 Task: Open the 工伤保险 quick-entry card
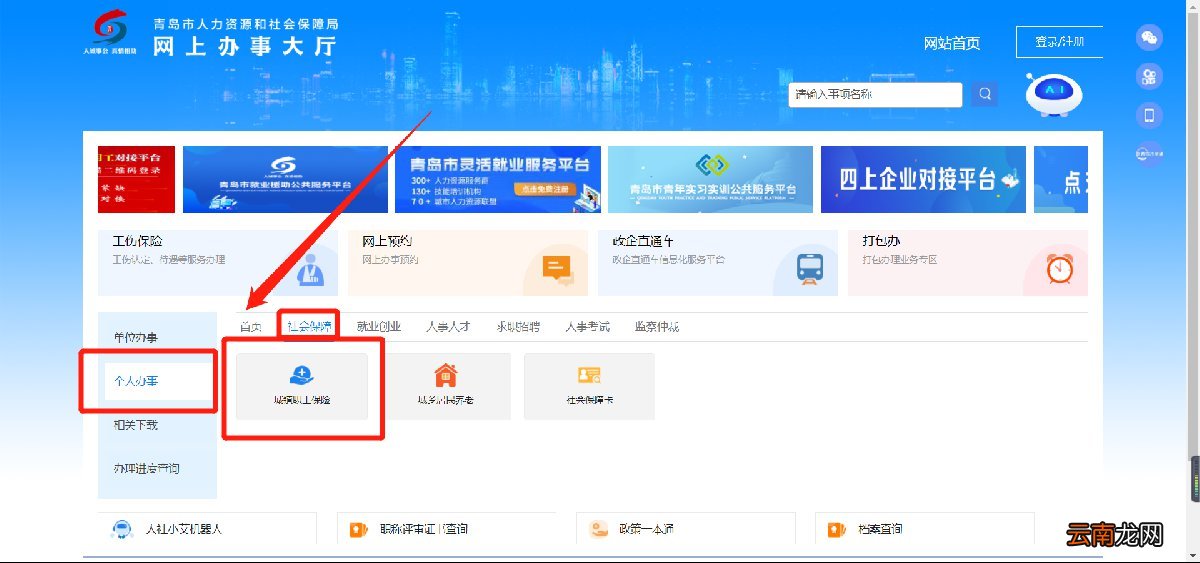217,263
